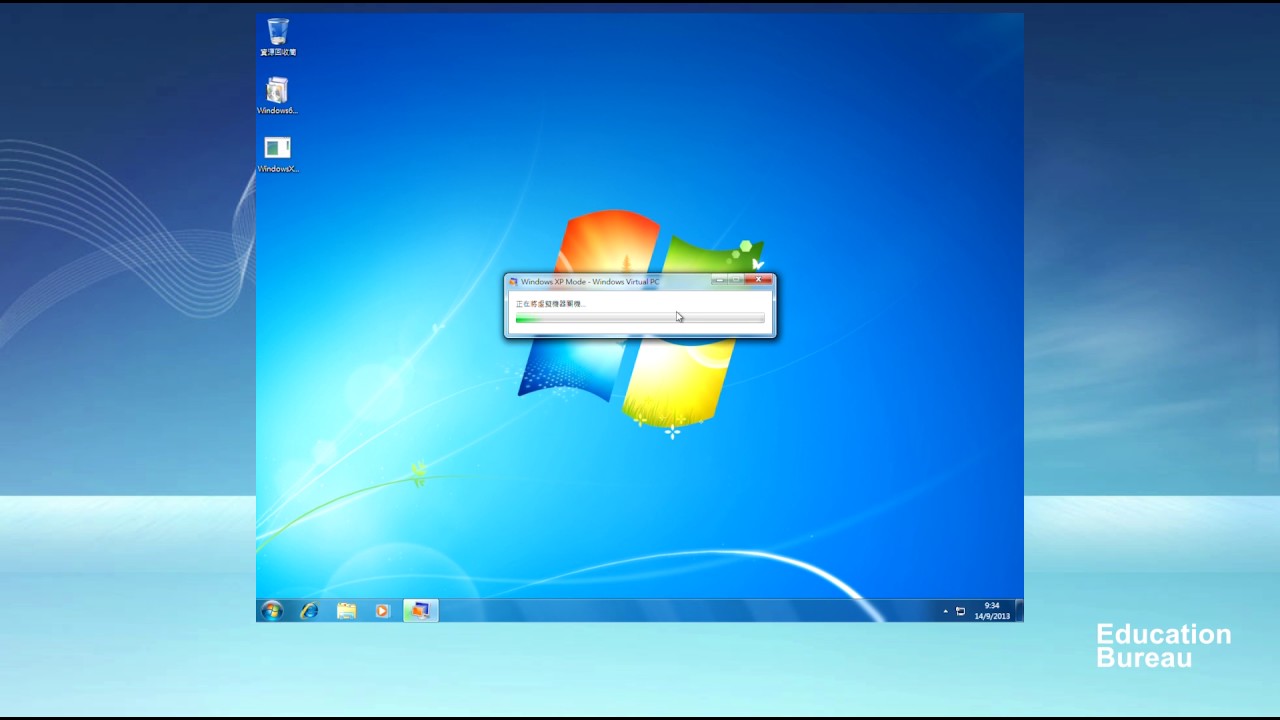The height and width of the screenshot is (720, 1280).
Task: Select the Windows6 installer desktop icon
Action: click(x=277, y=96)
